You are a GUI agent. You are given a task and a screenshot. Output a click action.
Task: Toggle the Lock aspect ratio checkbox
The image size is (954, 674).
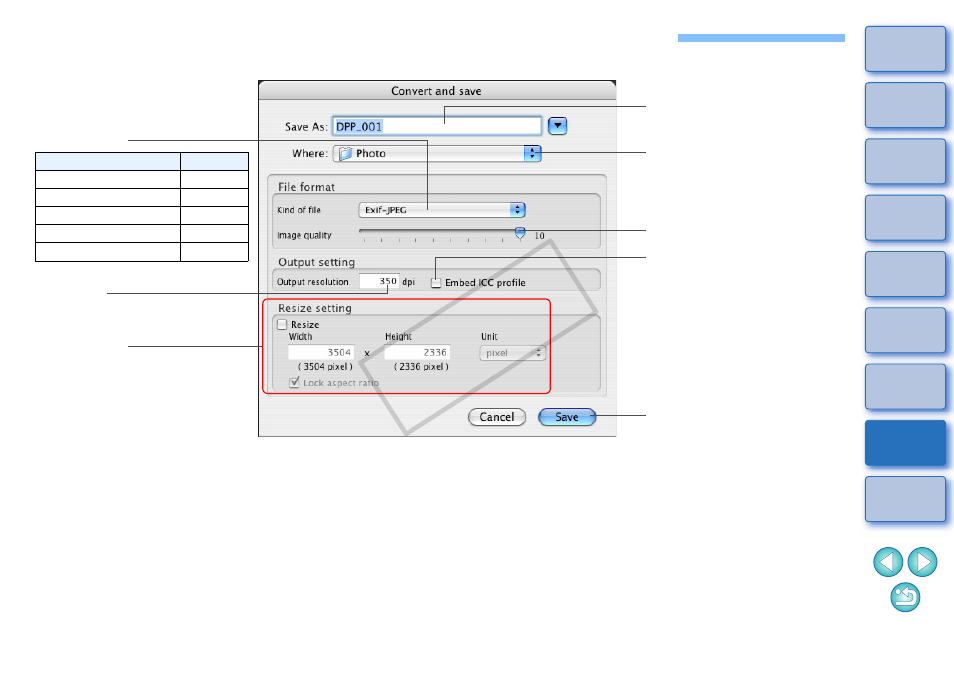pos(294,383)
